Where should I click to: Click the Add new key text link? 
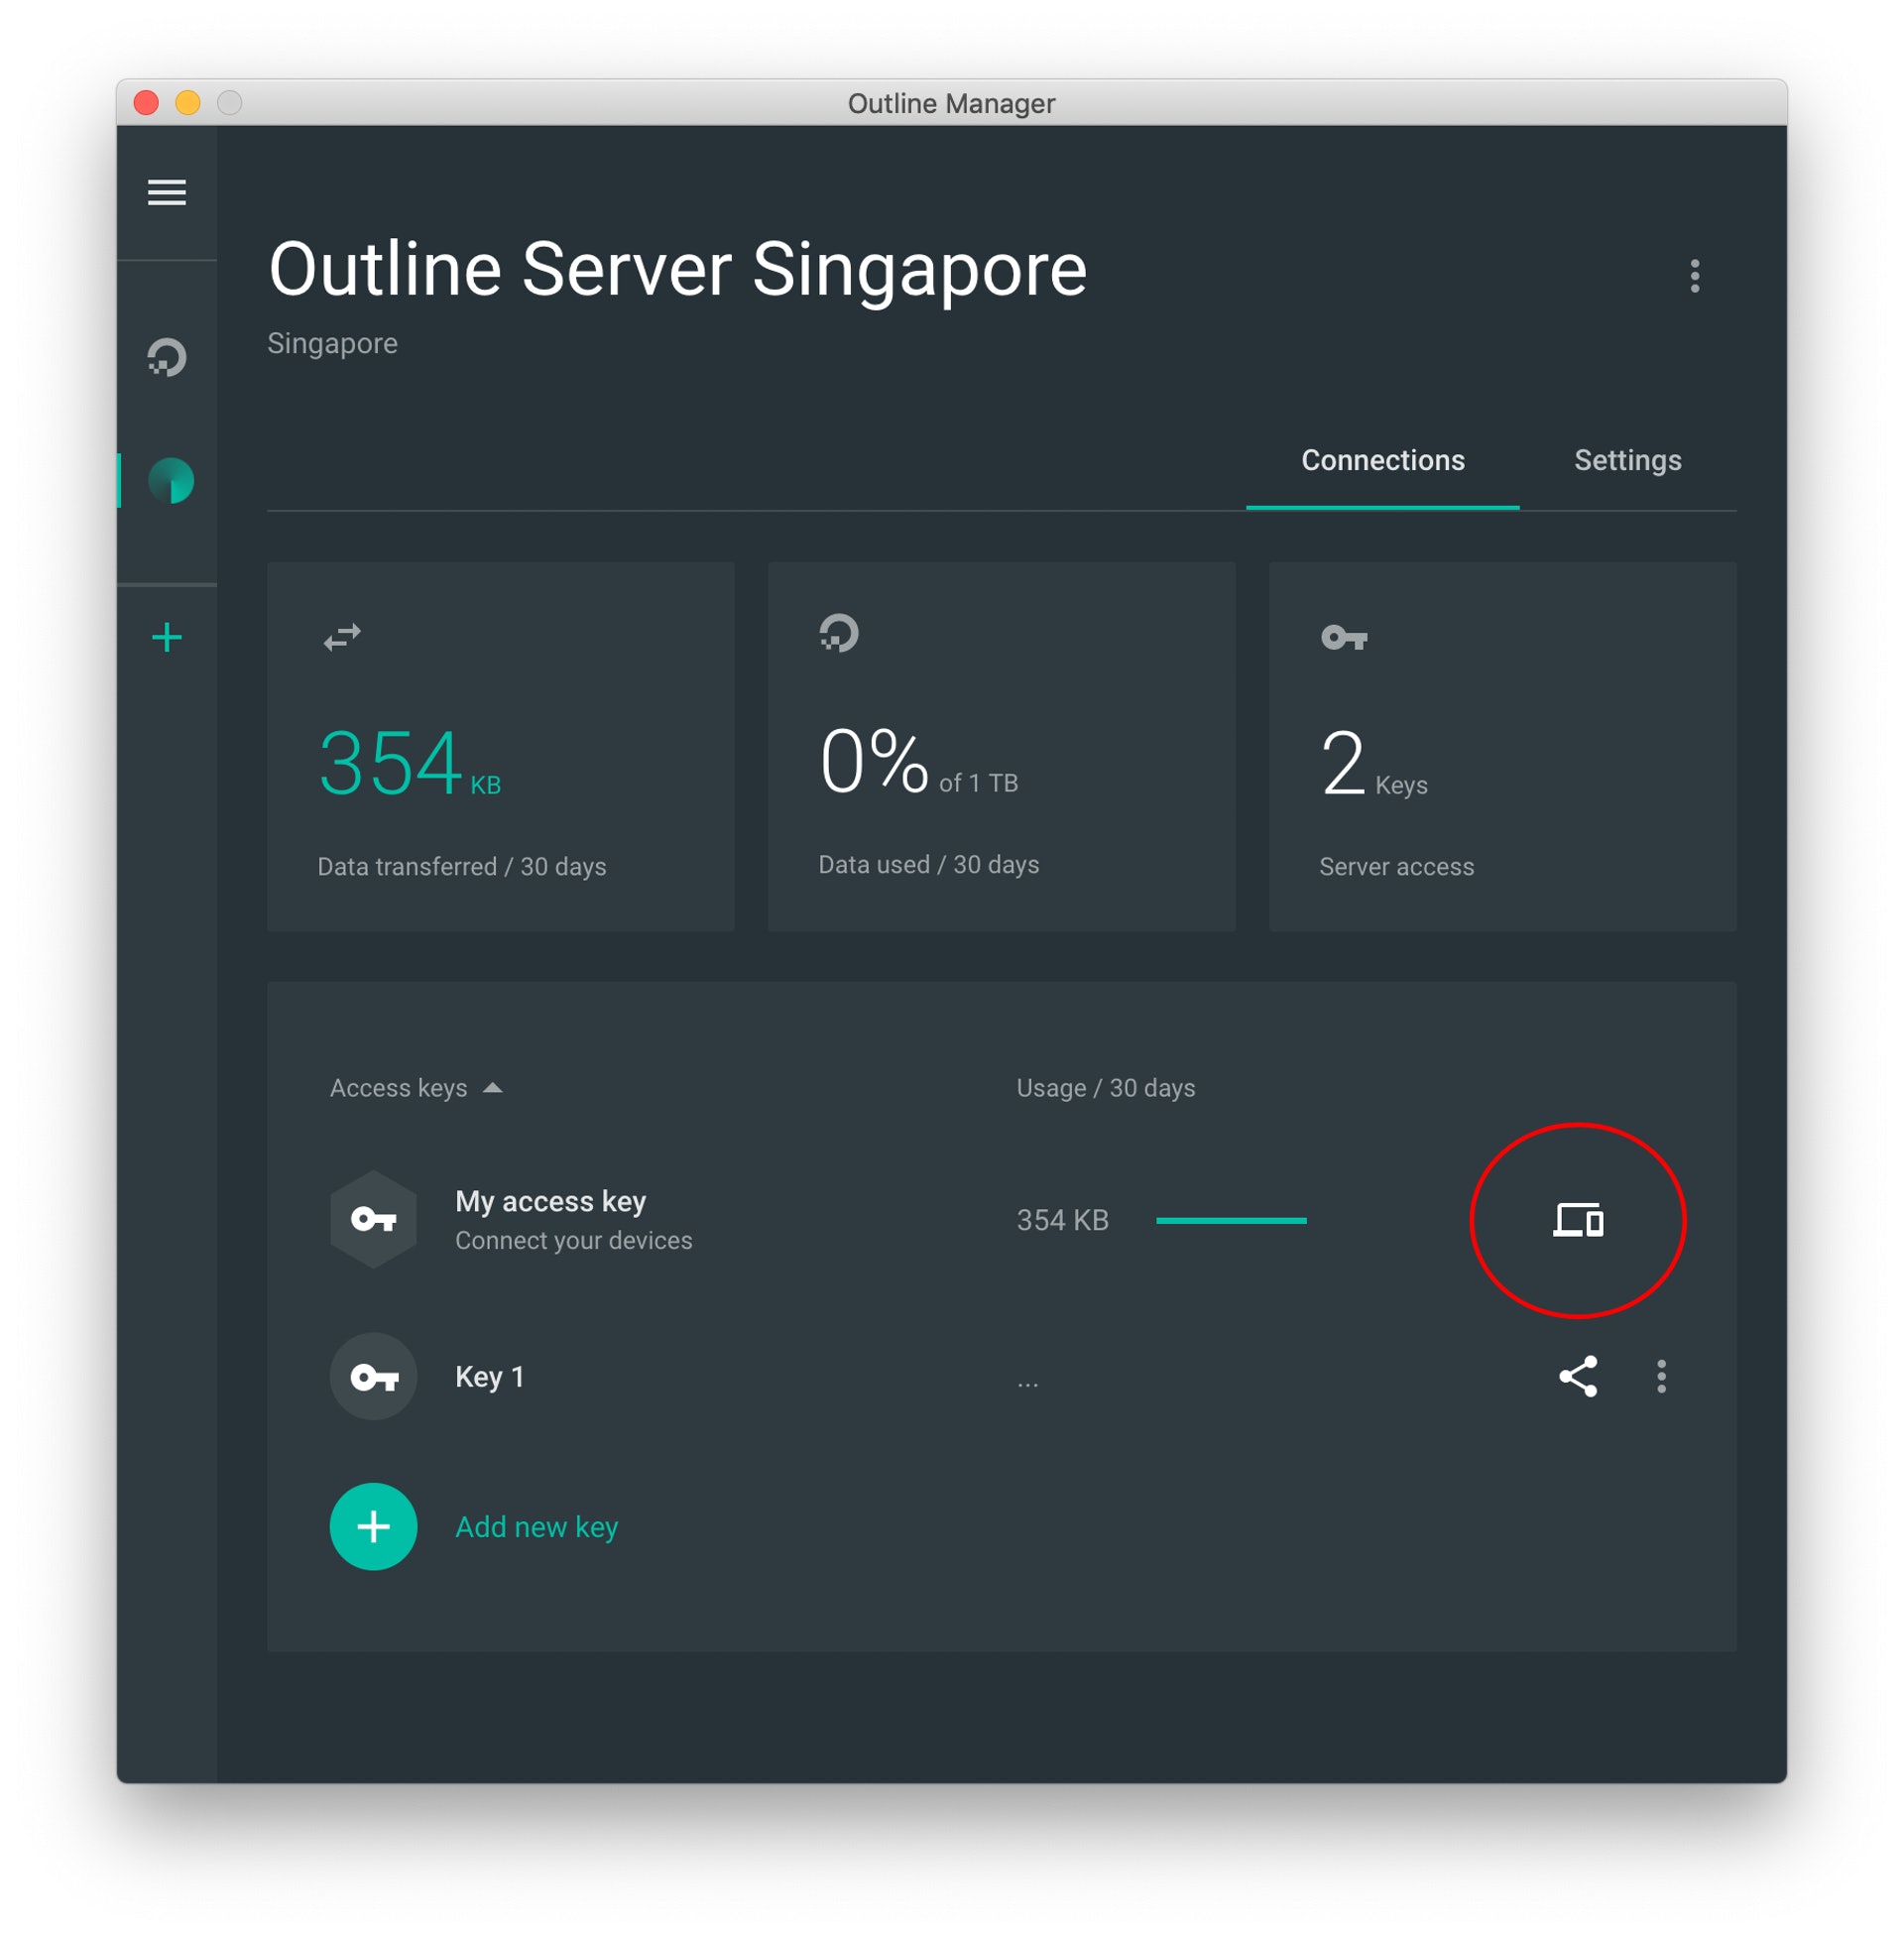pos(537,1527)
